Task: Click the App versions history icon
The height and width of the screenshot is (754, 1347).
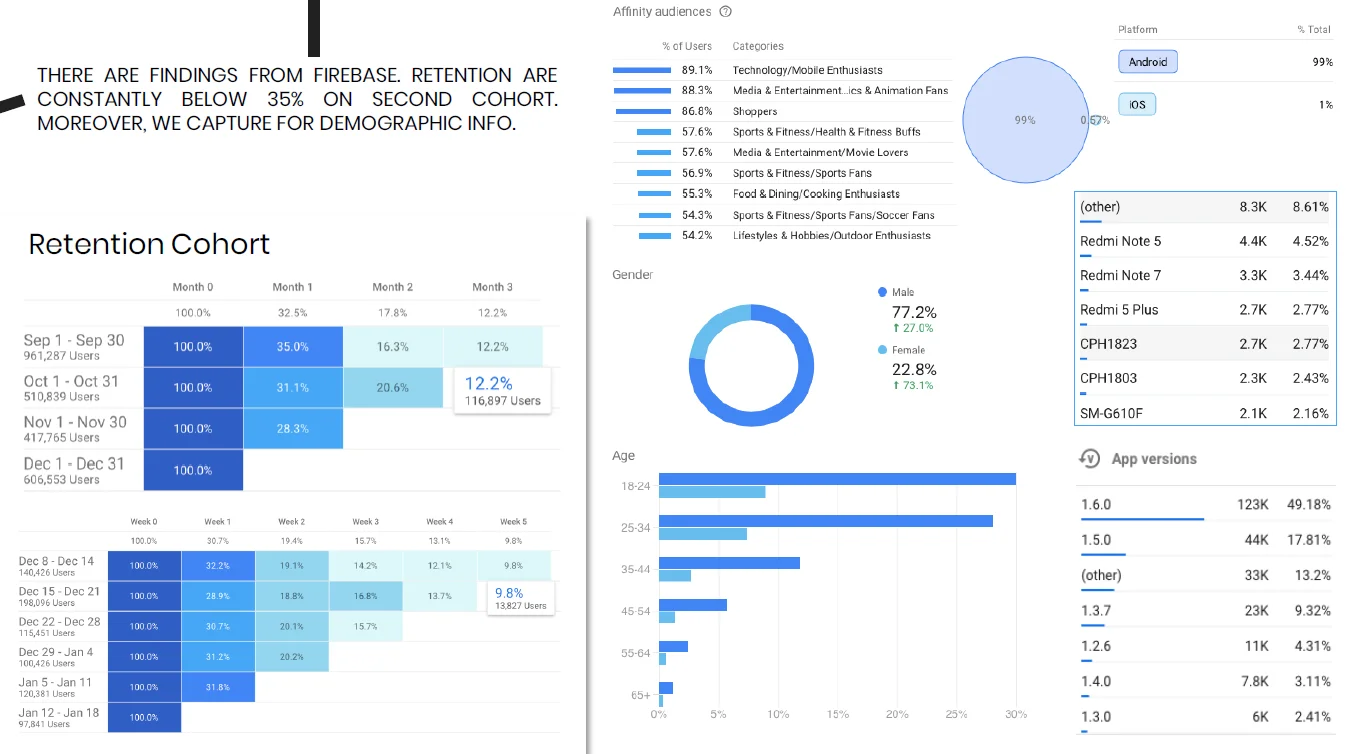Action: [x=1089, y=458]
